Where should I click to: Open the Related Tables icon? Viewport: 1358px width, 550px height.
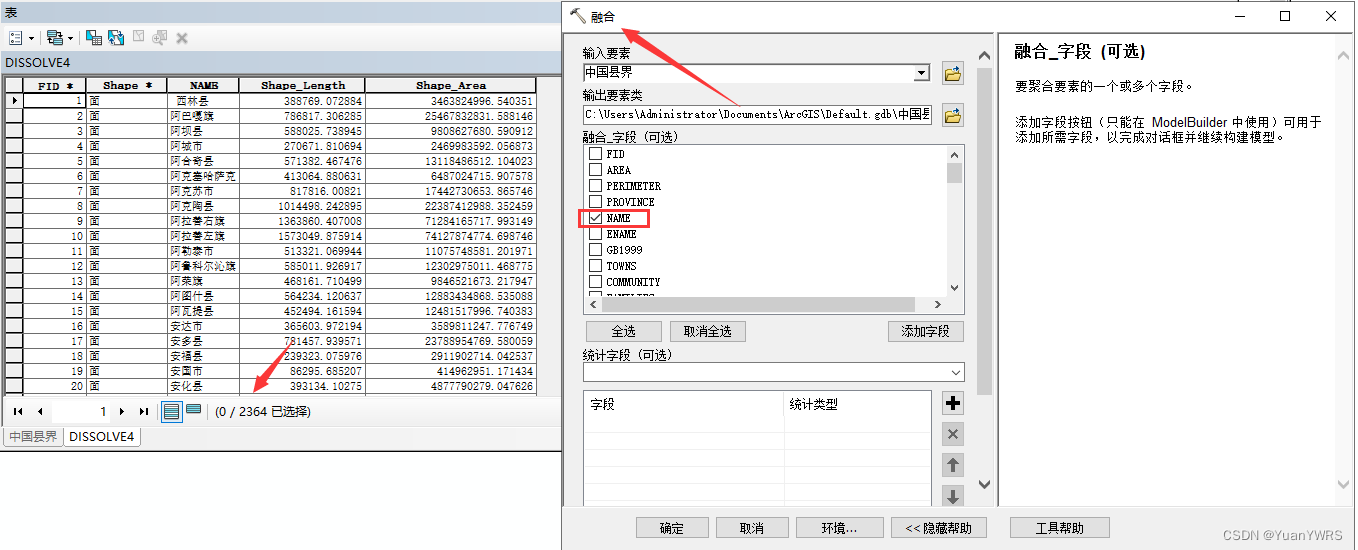(x=54, y=38)
